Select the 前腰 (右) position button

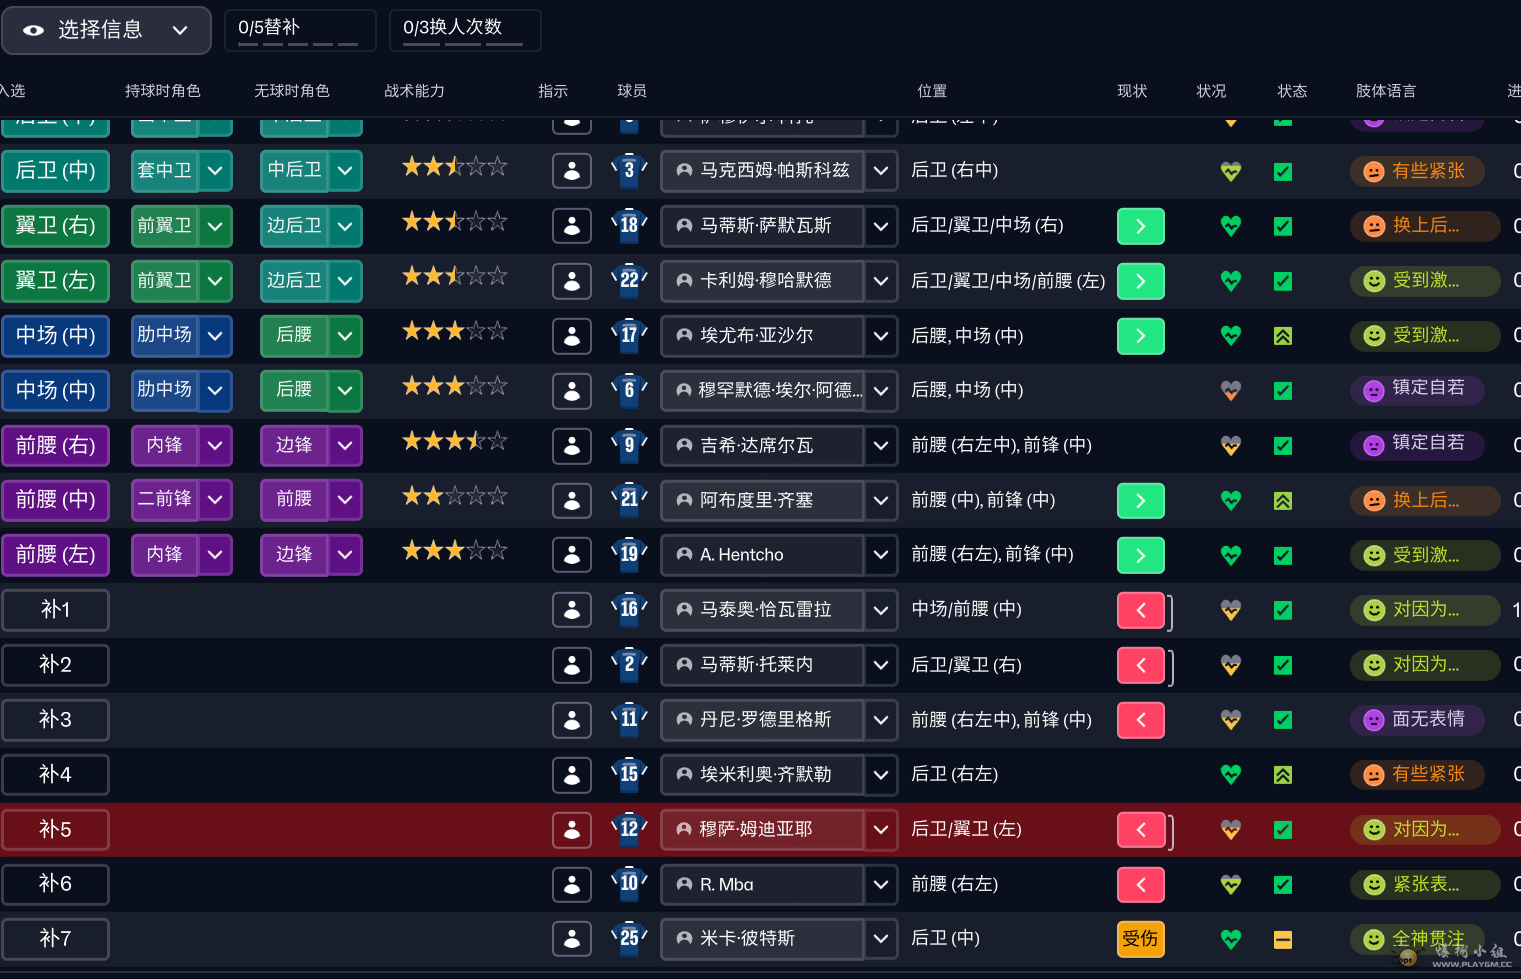tap(56, 445)
